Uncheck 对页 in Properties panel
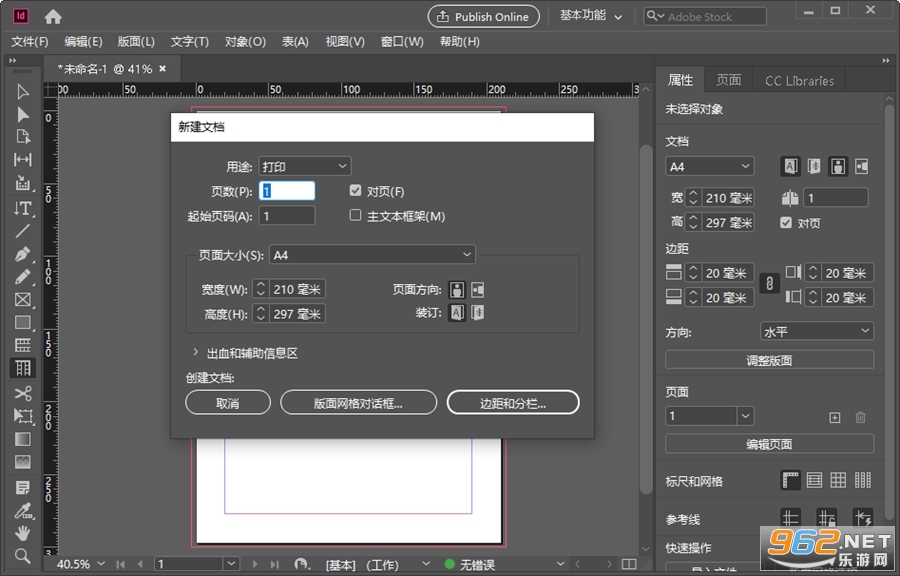900x576 pixels. pyautogui.click(x=786, y=223)
